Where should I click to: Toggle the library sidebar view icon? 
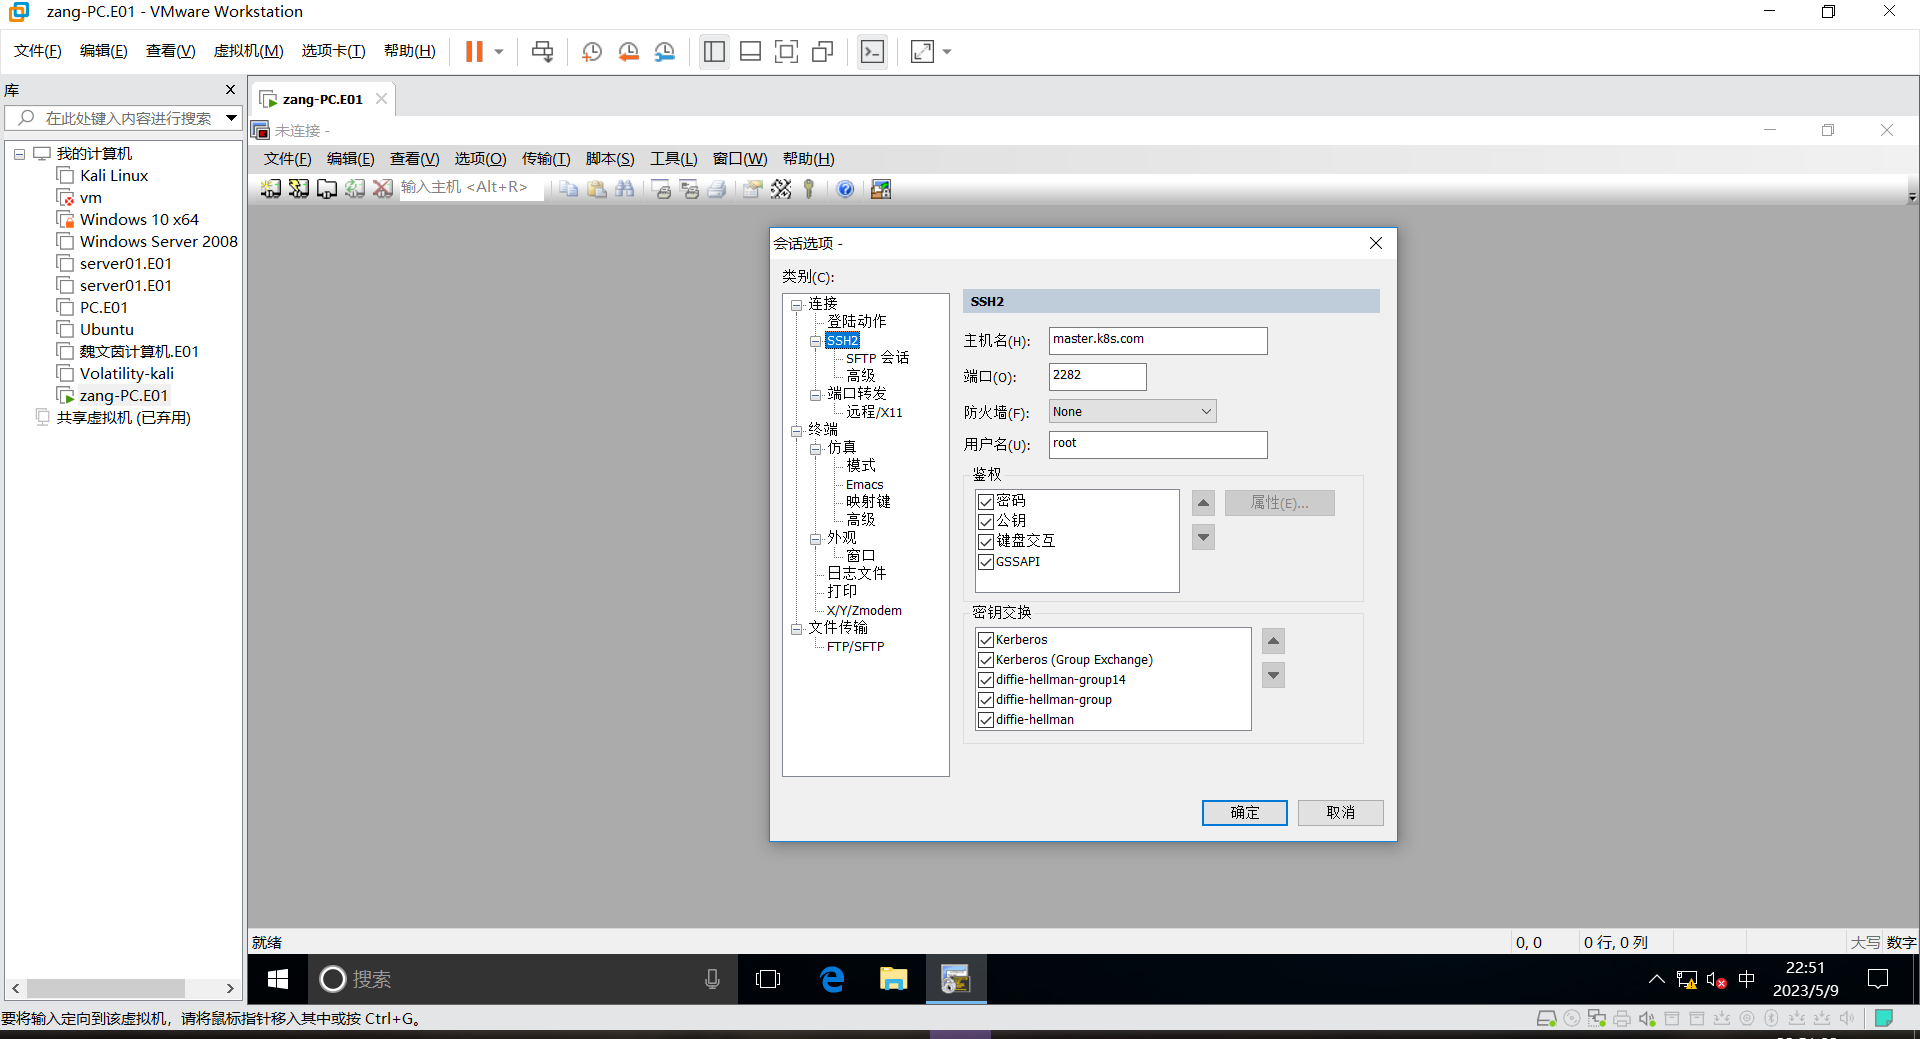pos(714,52)
